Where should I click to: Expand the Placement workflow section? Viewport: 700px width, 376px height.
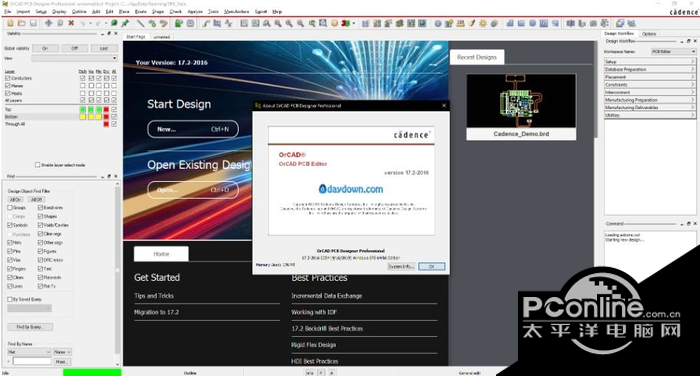[650, 77]
